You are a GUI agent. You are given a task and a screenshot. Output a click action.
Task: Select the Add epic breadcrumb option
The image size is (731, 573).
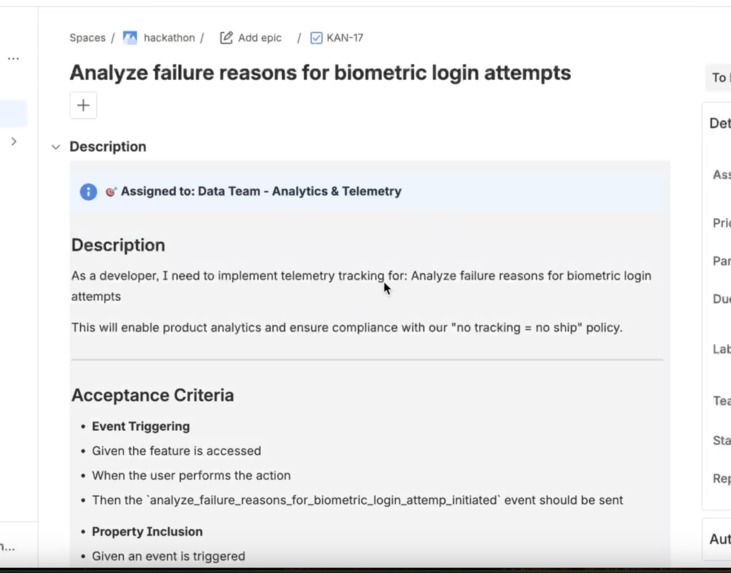click(260, 38)
